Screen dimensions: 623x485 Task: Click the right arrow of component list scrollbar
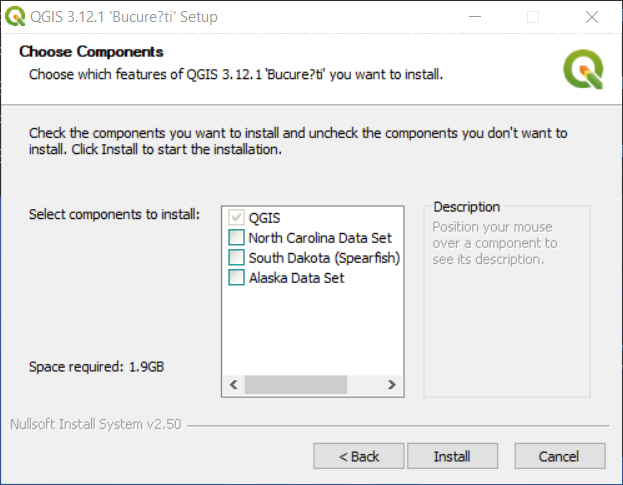click(392, 385)
